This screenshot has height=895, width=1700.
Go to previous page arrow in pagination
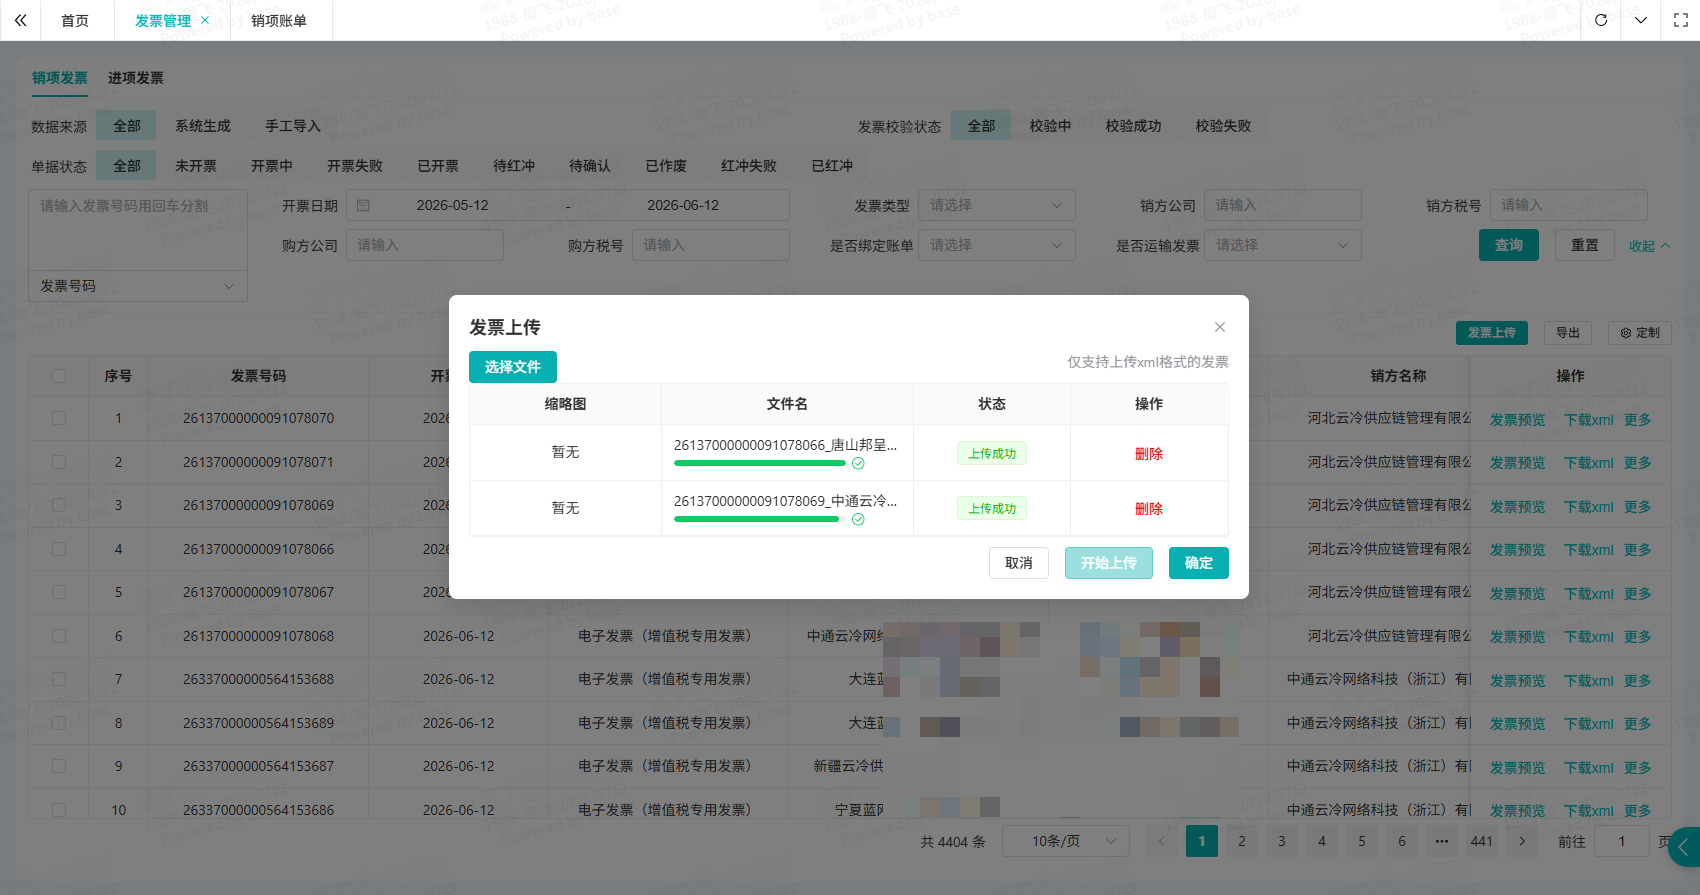point(1162,841)
